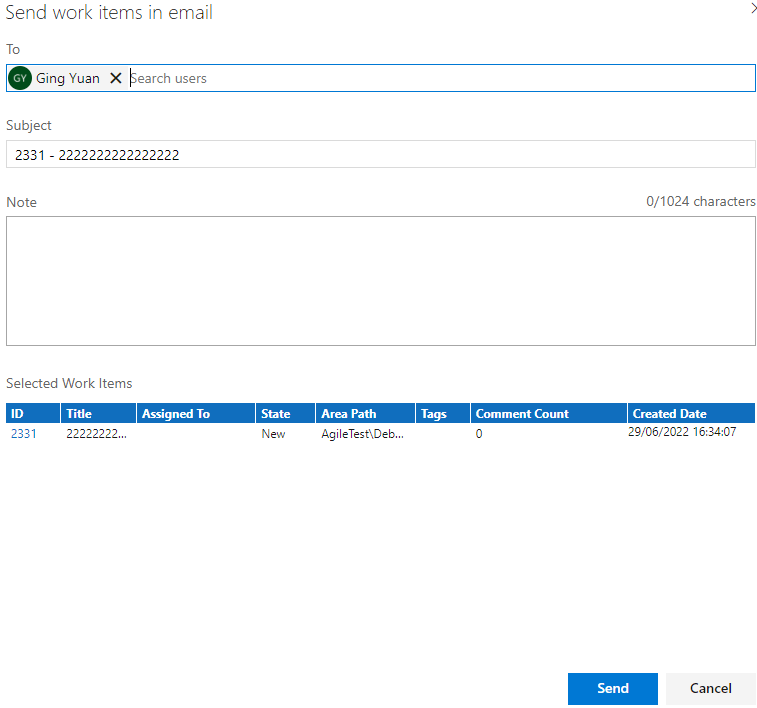This screenshot has width=757, height=708.
Task: Click the State column header
Action: [x=285, y=414]
